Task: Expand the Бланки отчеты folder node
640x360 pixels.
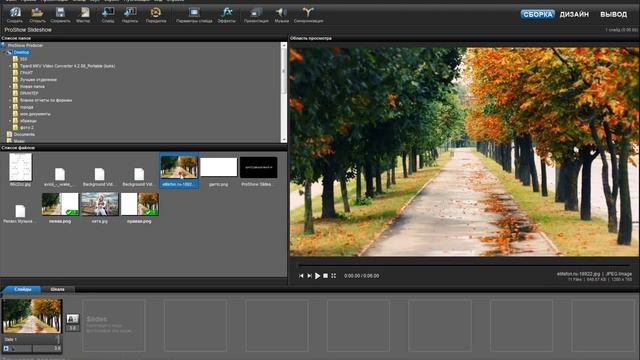Action: pyautogui.click(x=10, y=100)
